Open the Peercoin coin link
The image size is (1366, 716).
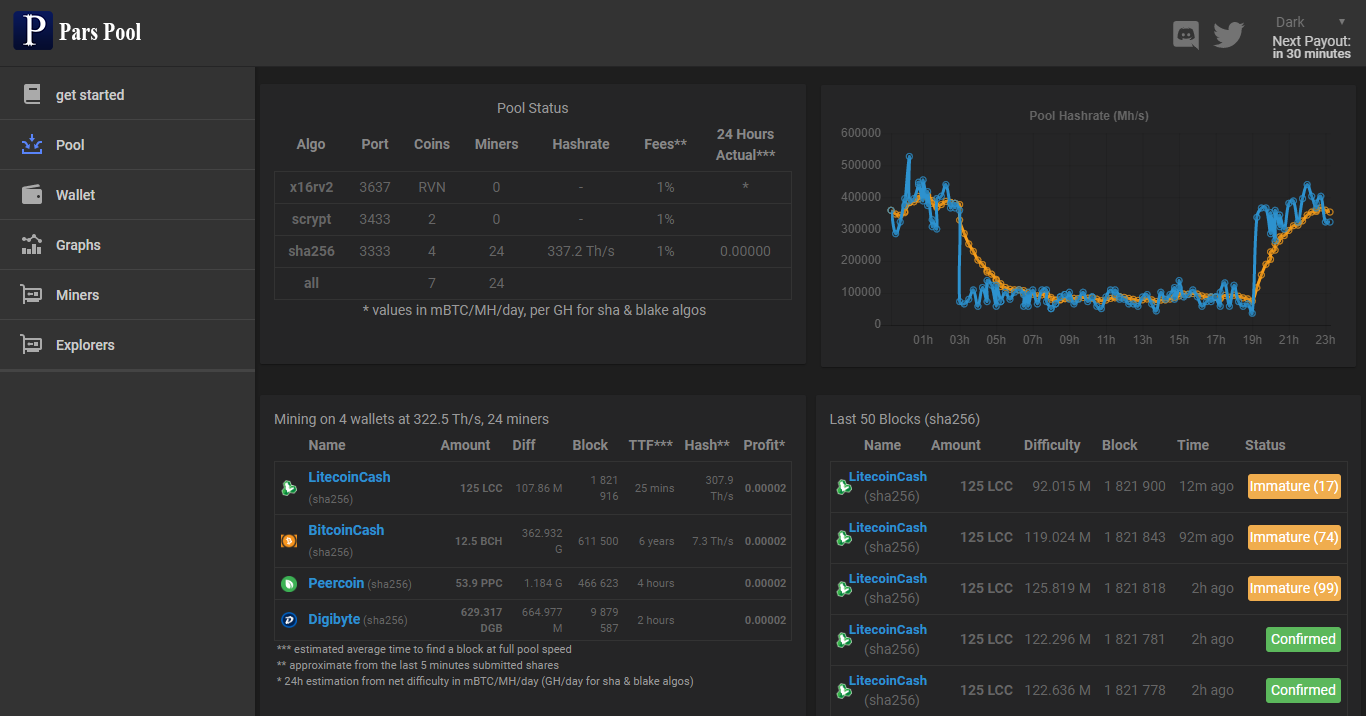tap(336, 583)
